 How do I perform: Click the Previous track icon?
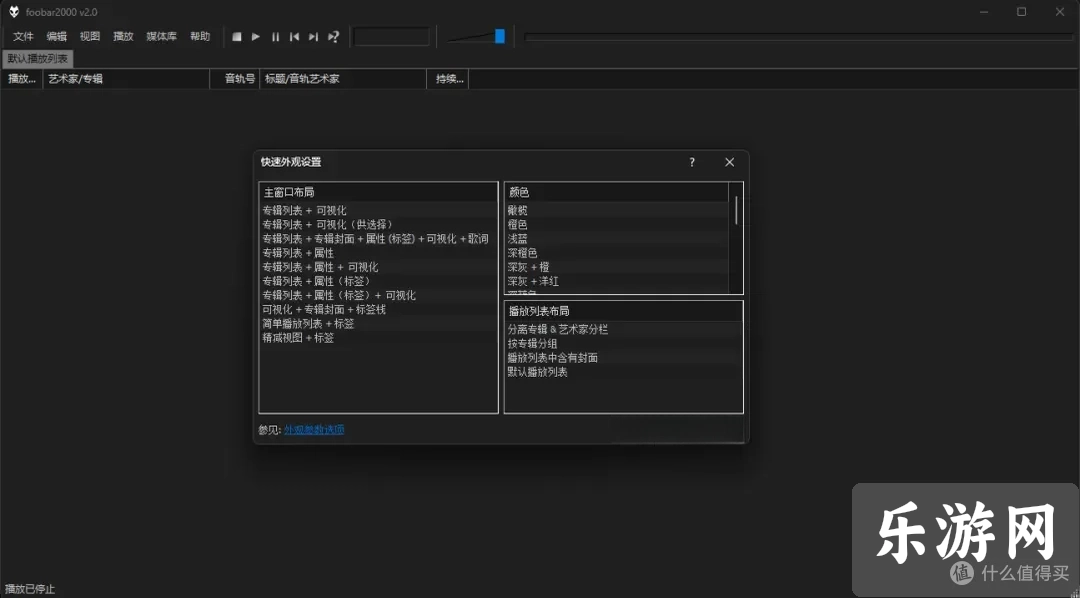tap(294, 37)
